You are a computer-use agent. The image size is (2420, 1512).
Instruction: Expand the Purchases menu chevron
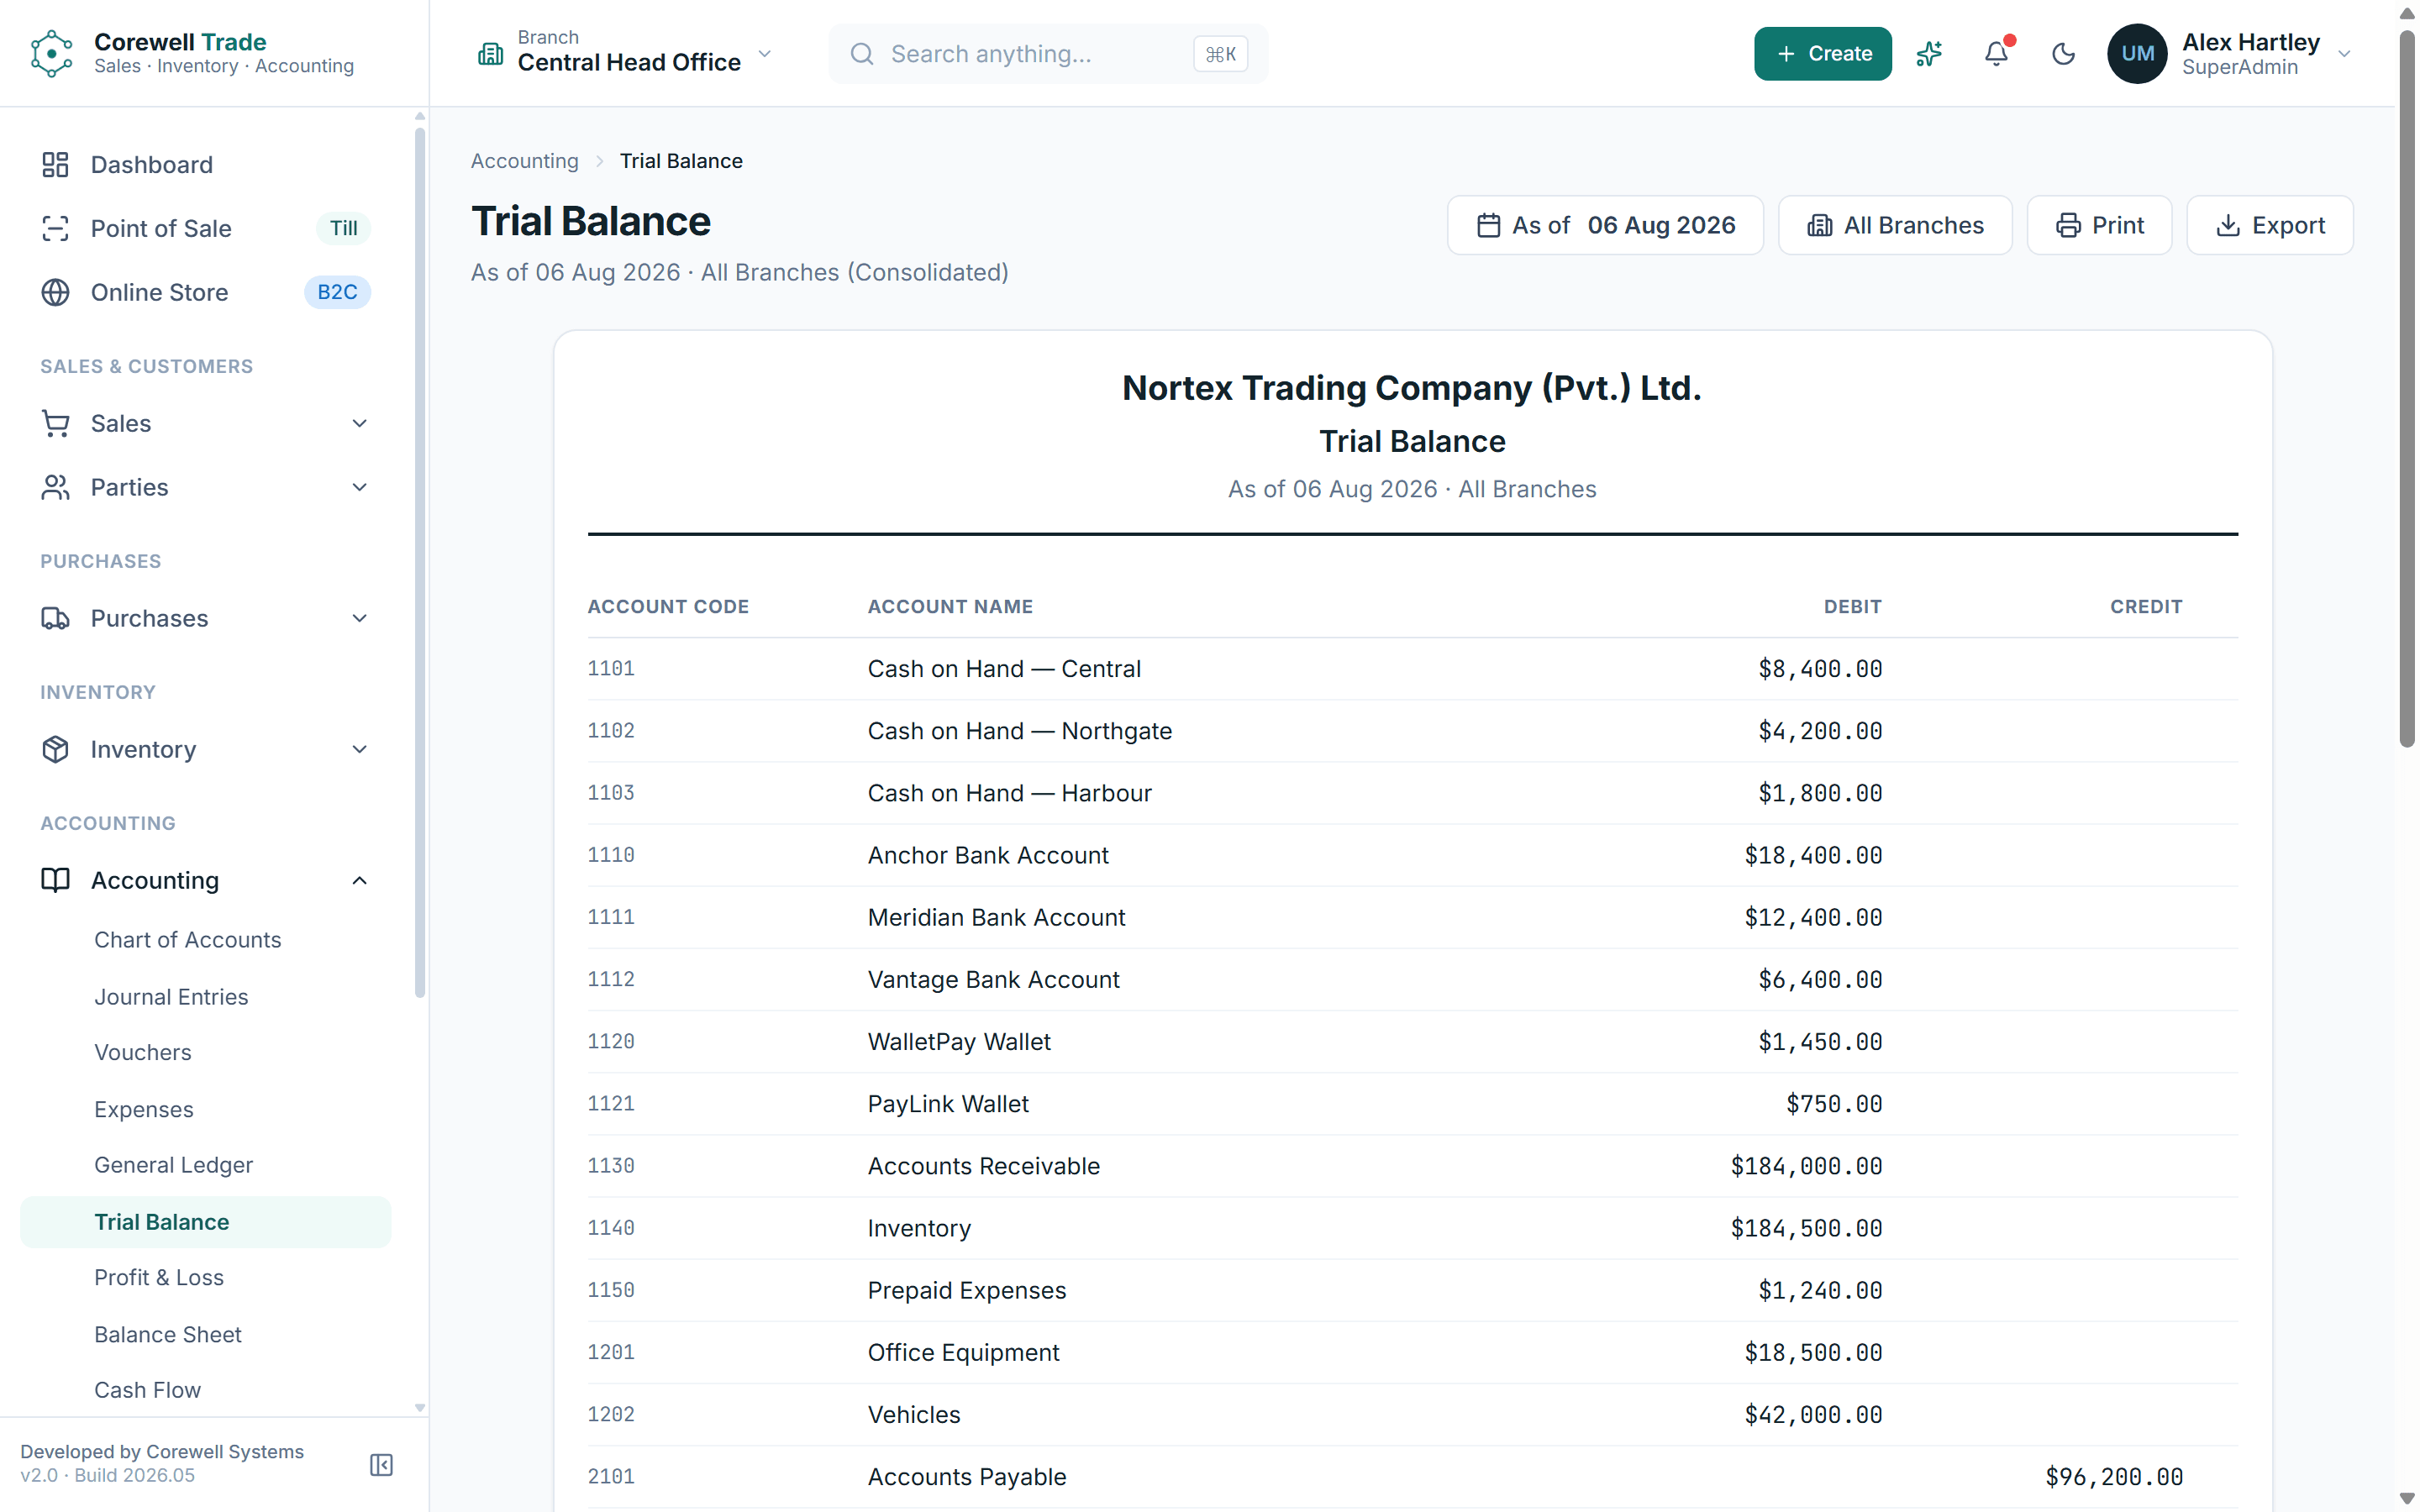pos(360,618)
